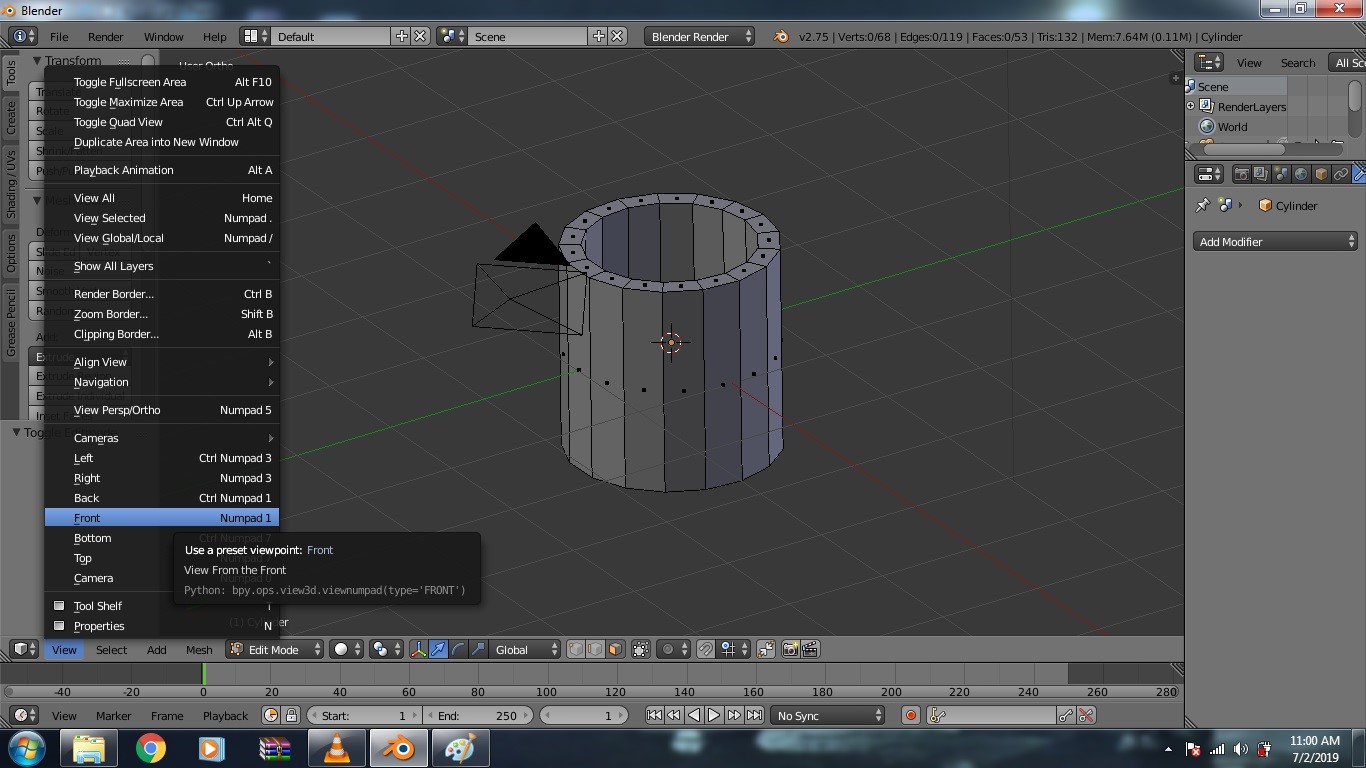Image resolution: width=1366 pixels, height=768 pixels.
Task: Open the world properties globe tab
Action: (1301, 174)
